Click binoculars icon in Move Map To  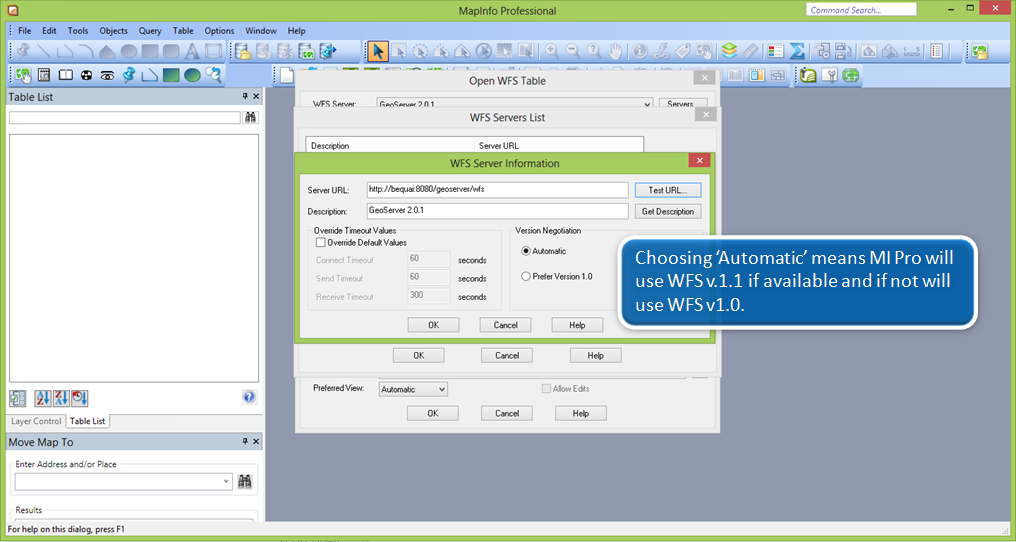[x=245, y=482]
